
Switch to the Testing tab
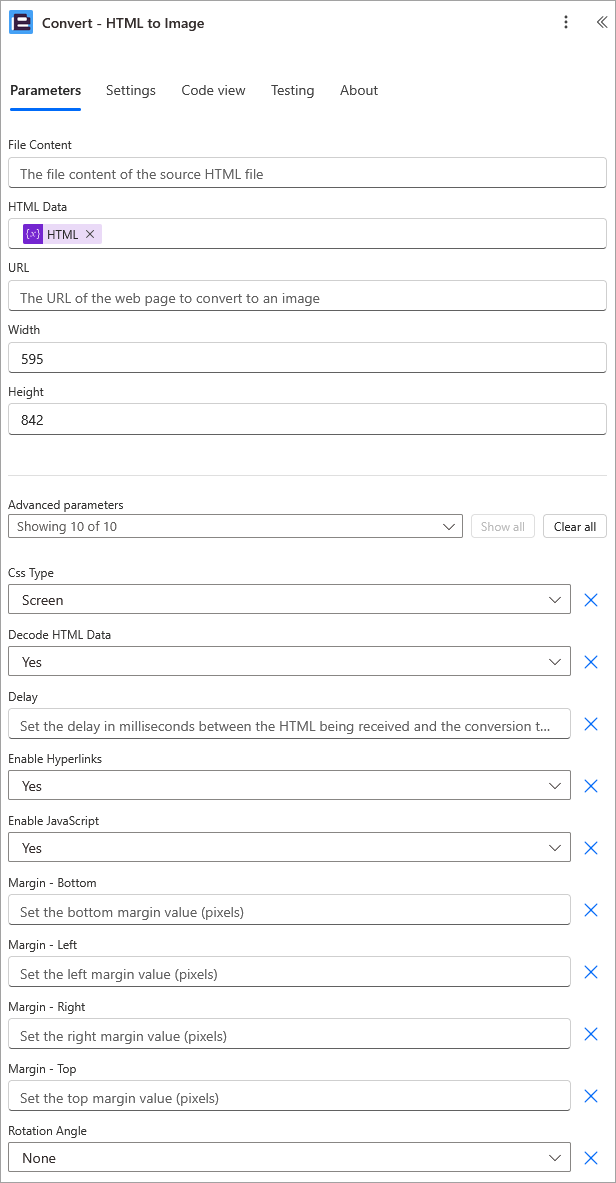point(293,91)
